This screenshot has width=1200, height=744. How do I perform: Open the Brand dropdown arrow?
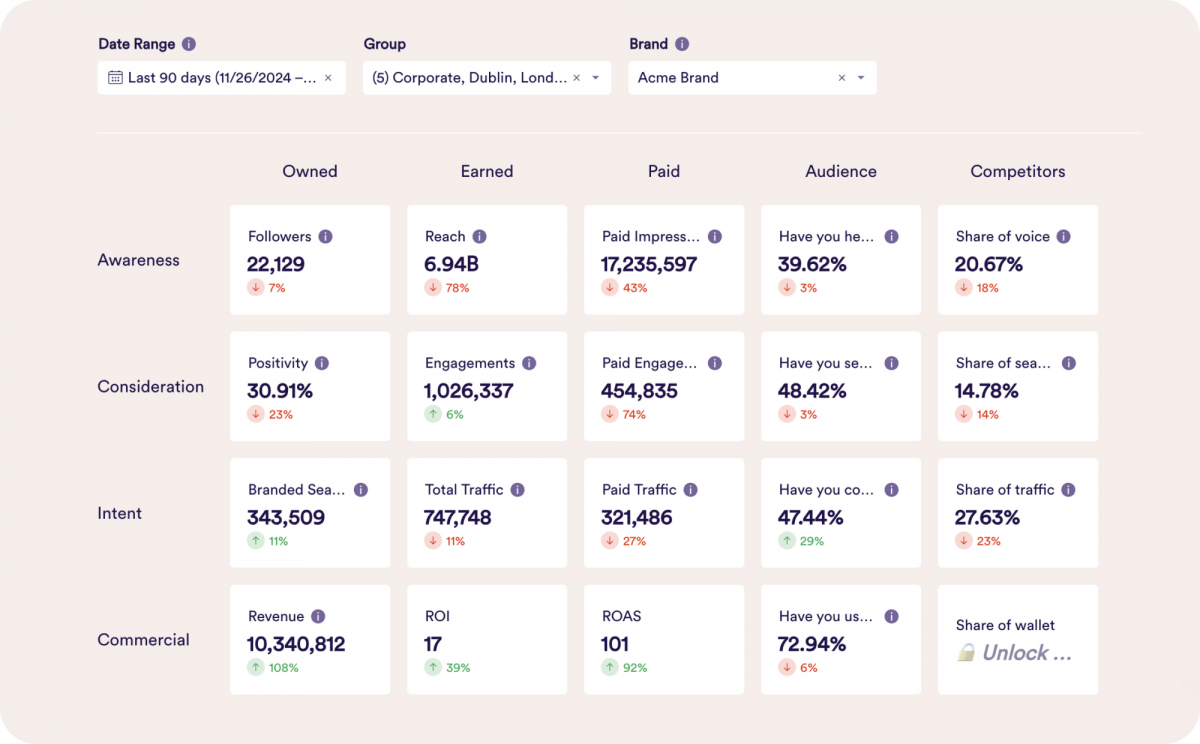point(861,78)
